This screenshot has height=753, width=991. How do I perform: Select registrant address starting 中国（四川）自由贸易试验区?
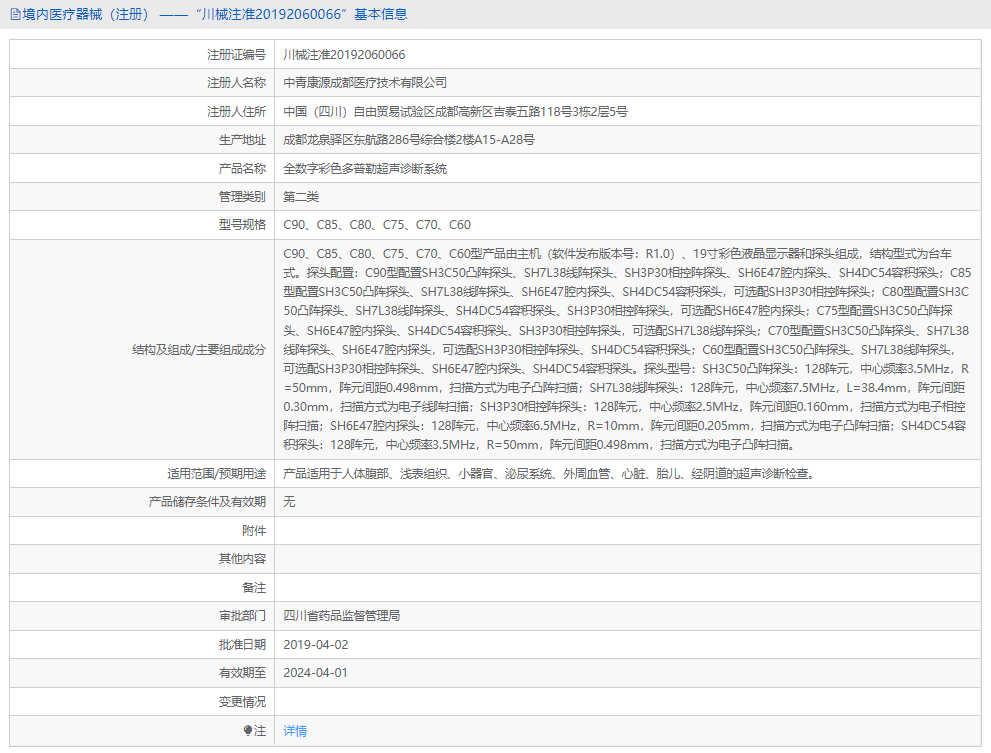coord(456,112)
